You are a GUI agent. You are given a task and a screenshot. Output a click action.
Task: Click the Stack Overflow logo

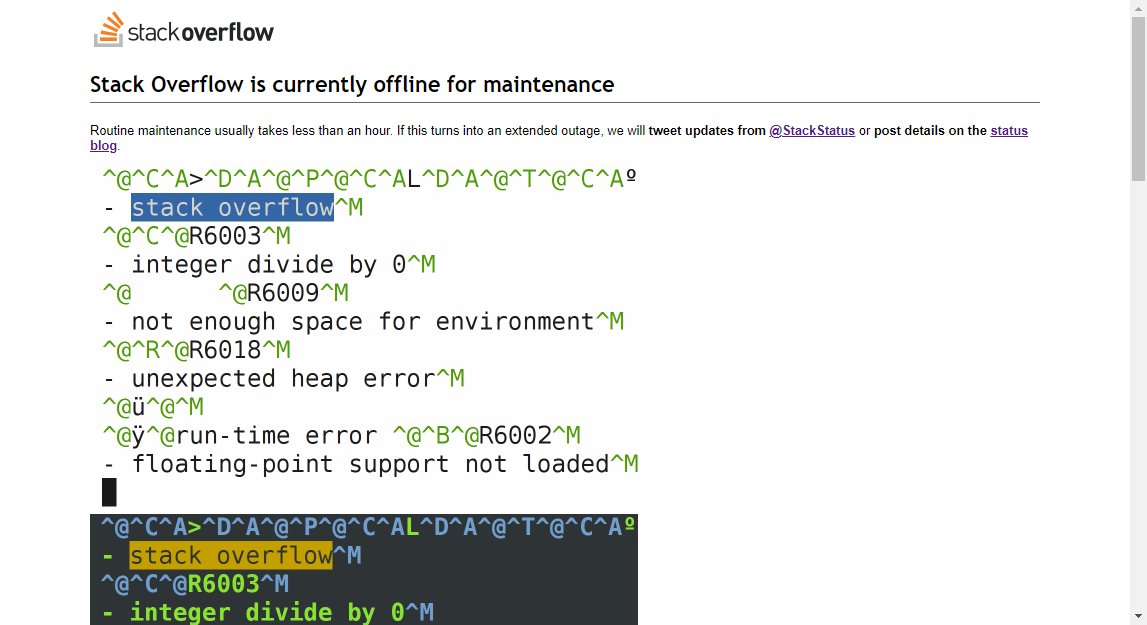pyautogui.click(x=184, y=30)
